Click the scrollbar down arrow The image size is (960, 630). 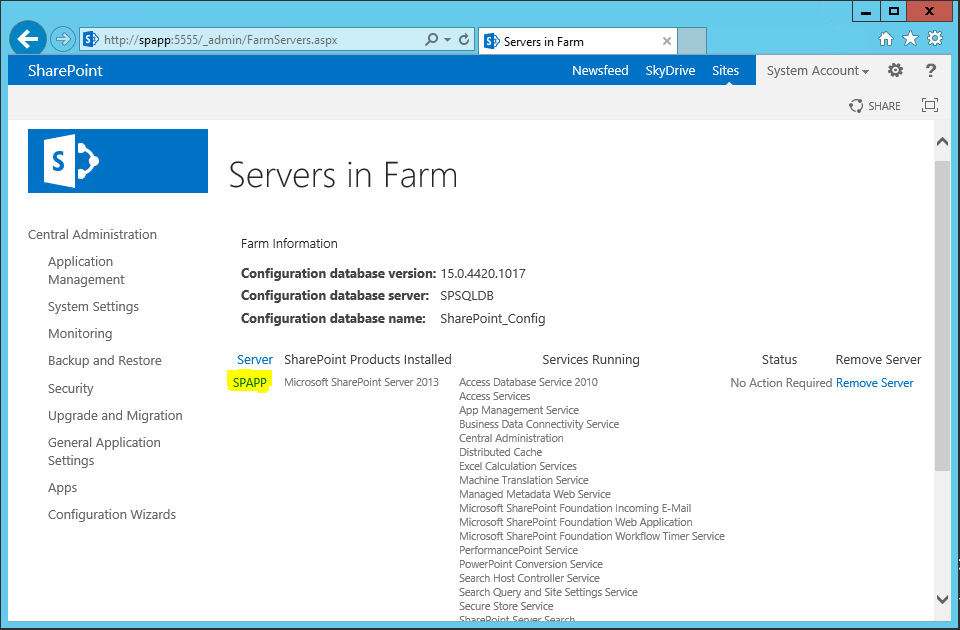tap(942, 599)
